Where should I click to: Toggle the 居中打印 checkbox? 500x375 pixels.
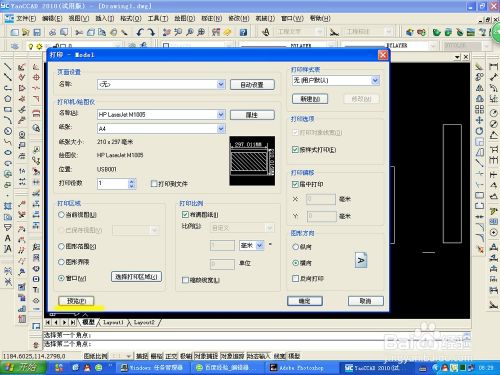click(x=295, y=184)
